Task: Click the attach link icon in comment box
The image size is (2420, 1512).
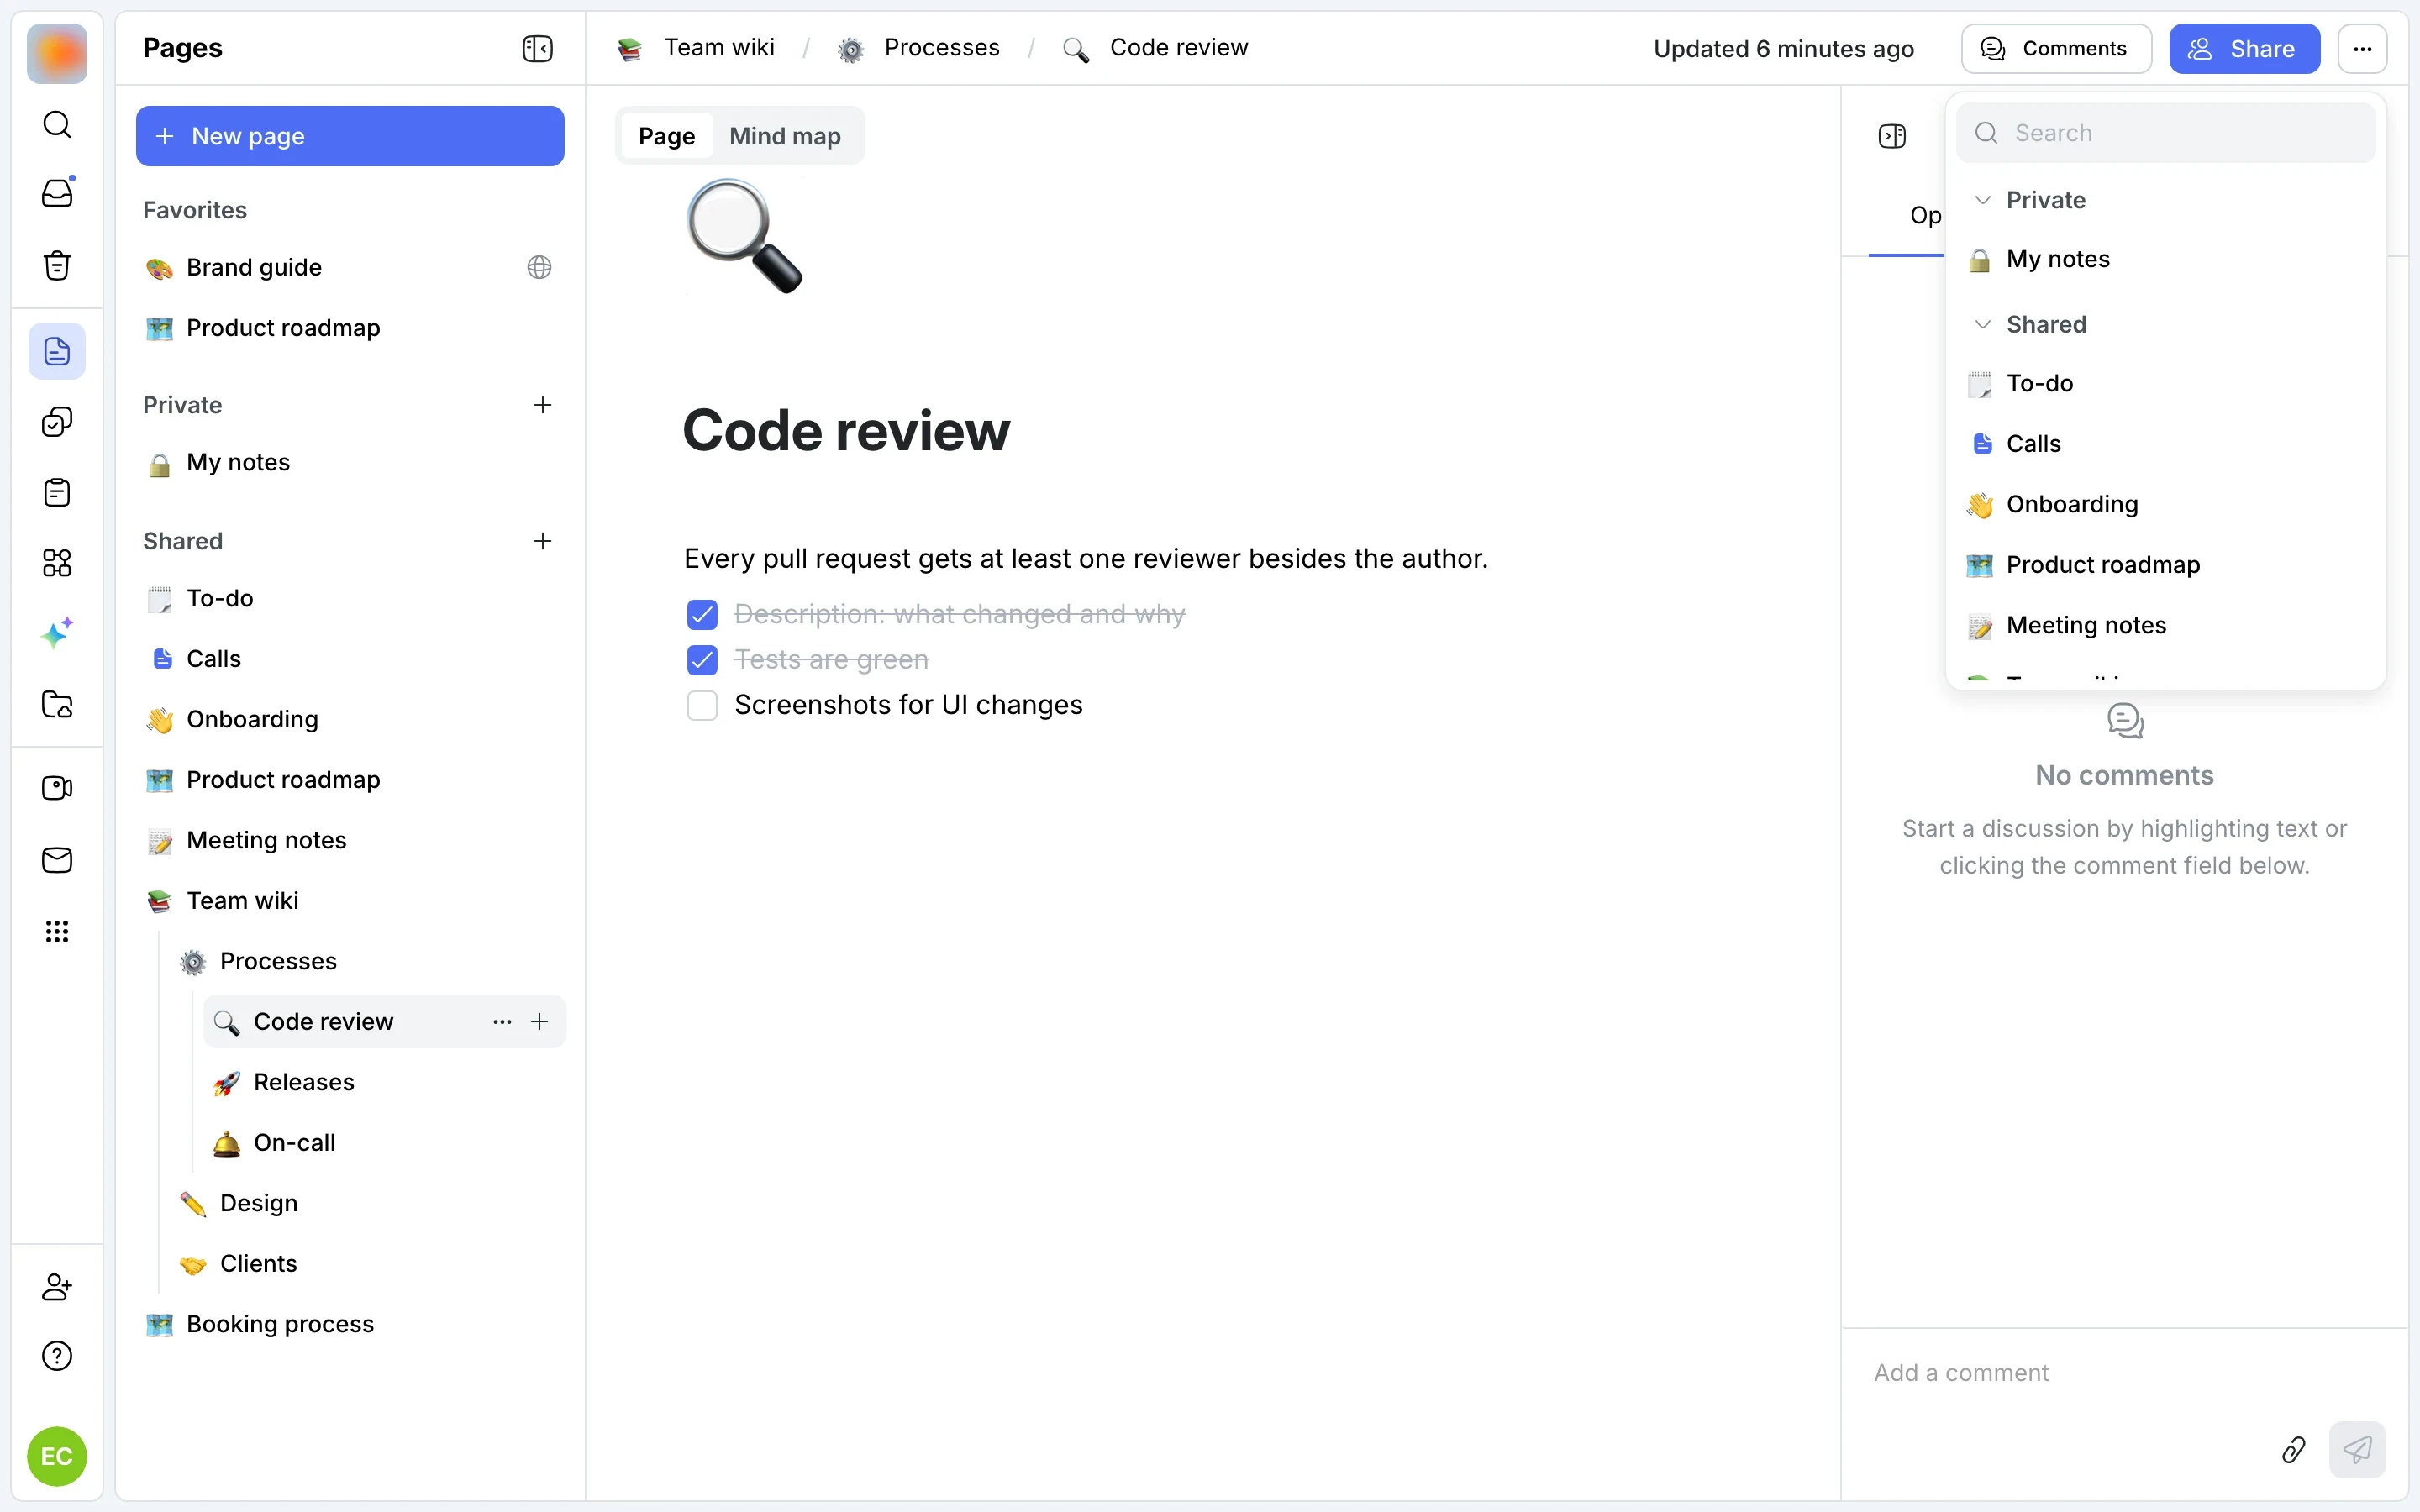Action: point(2293,1449)
